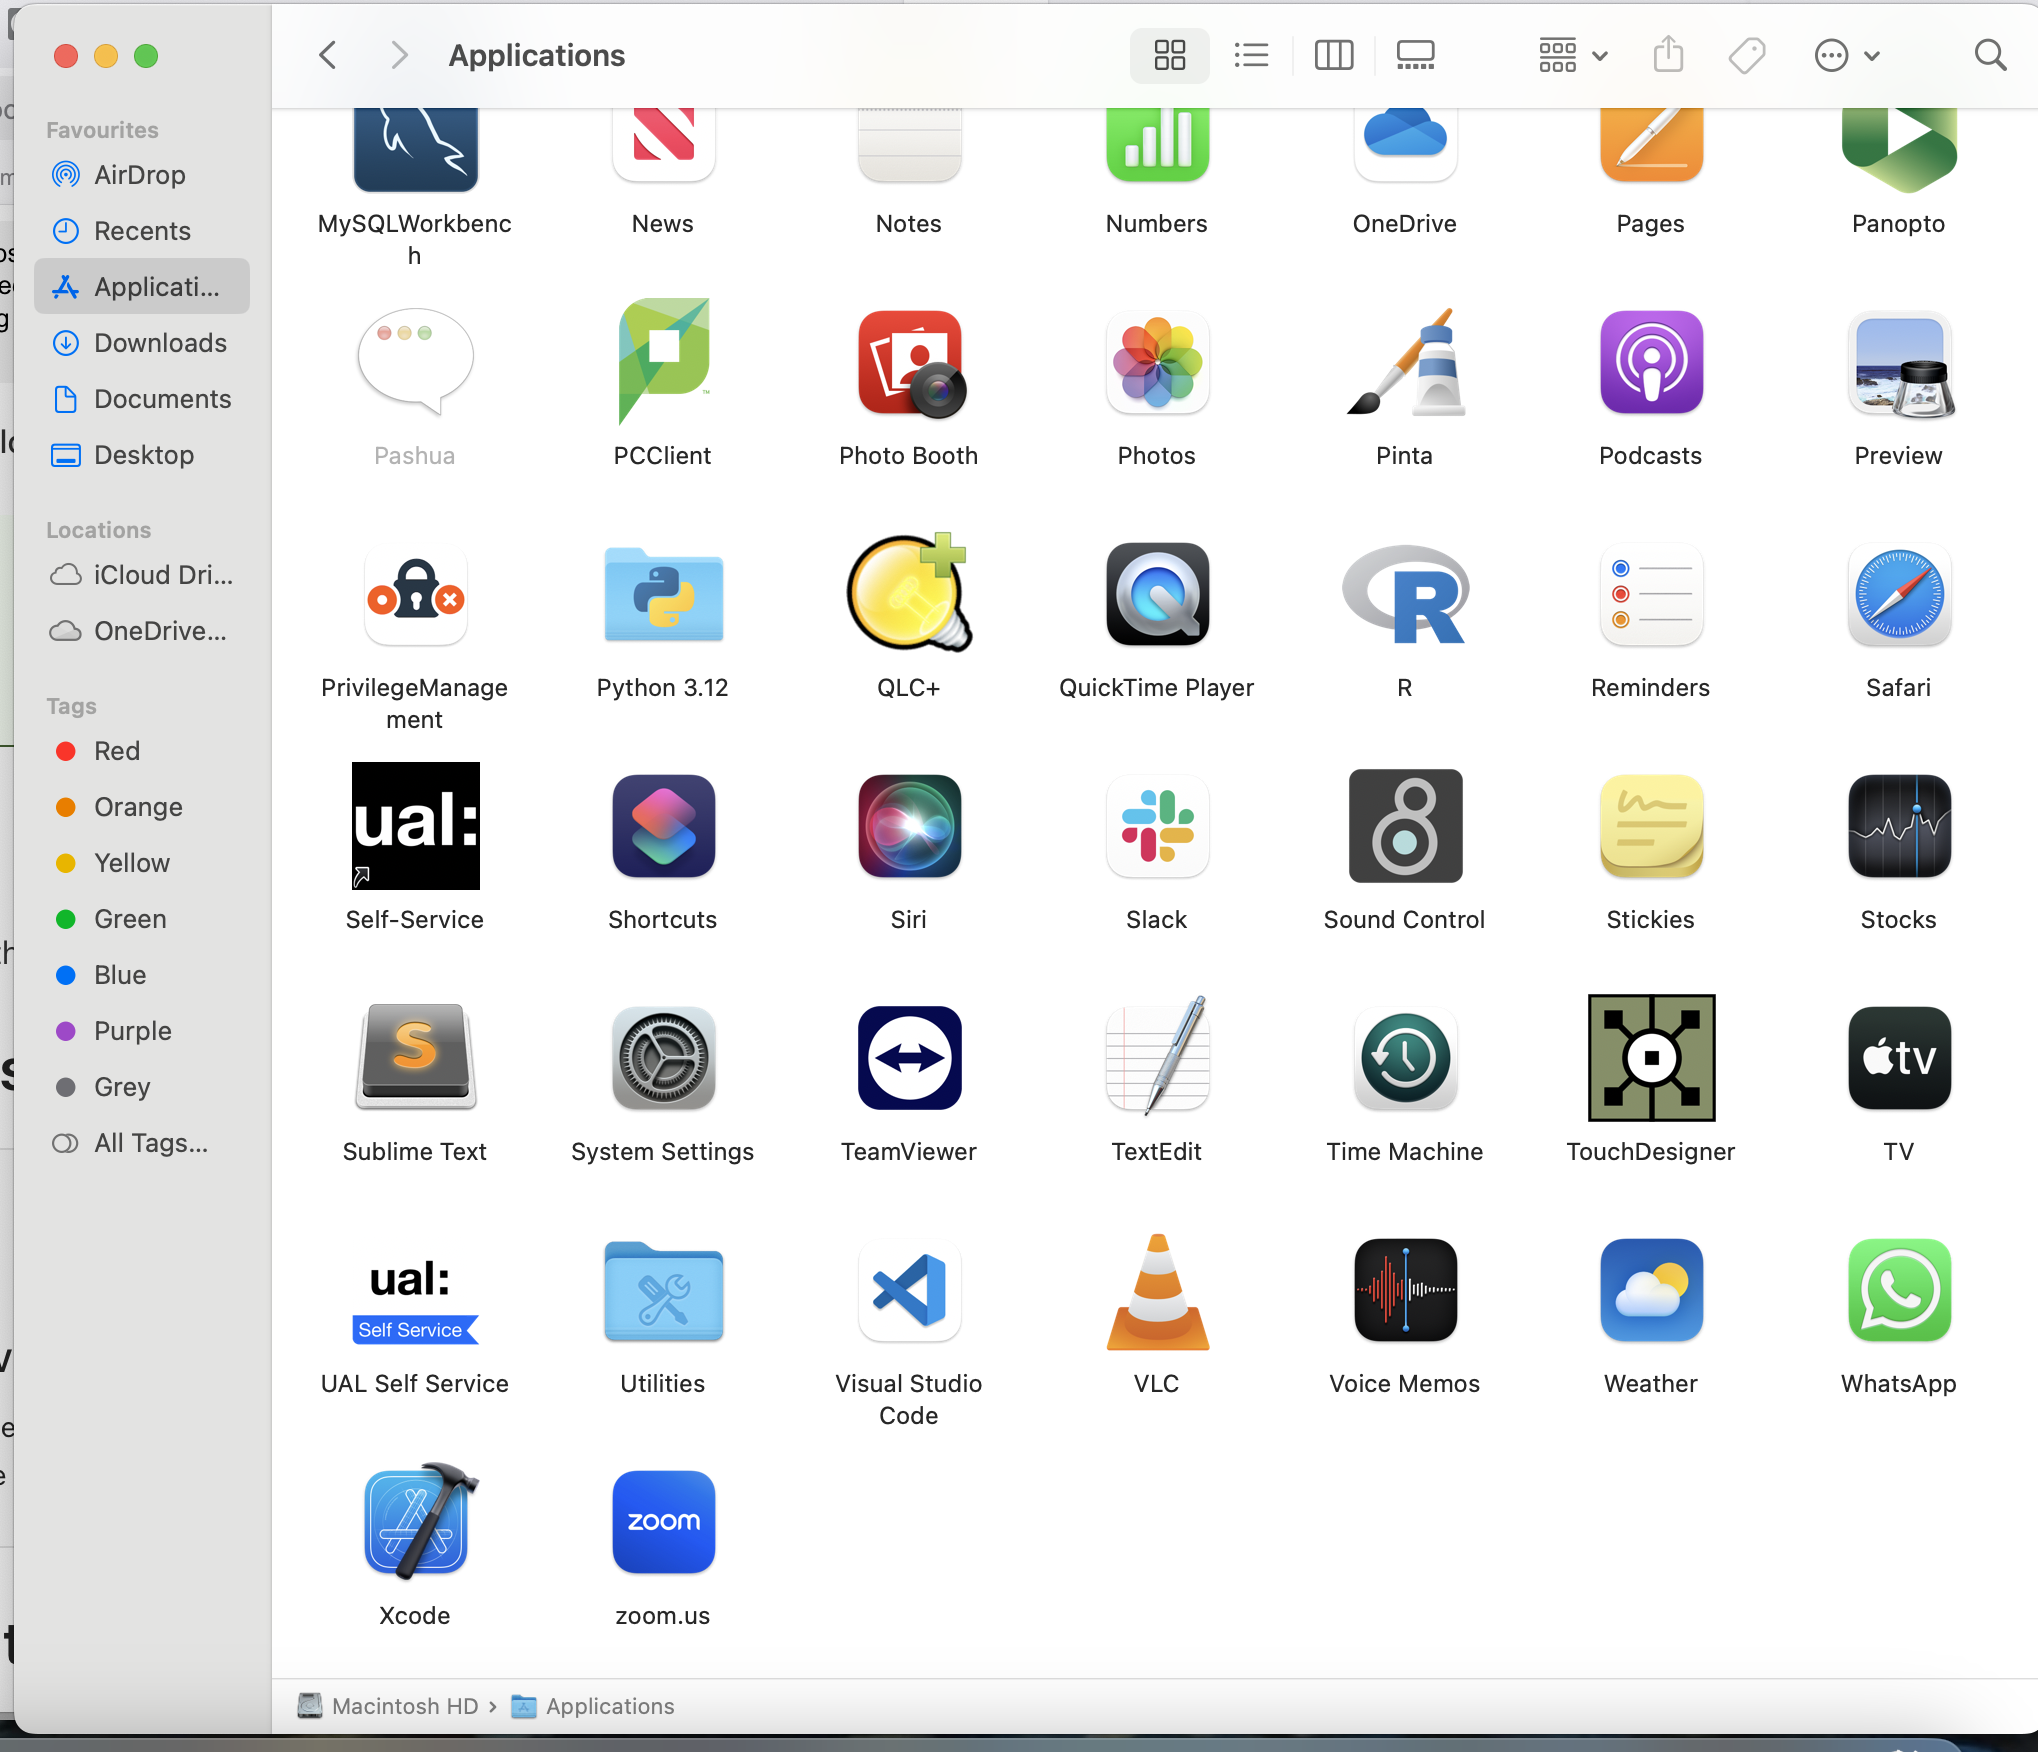Switch to gallery view
Viewport: 2038px width, 1752px height.
pos(1414,55)
